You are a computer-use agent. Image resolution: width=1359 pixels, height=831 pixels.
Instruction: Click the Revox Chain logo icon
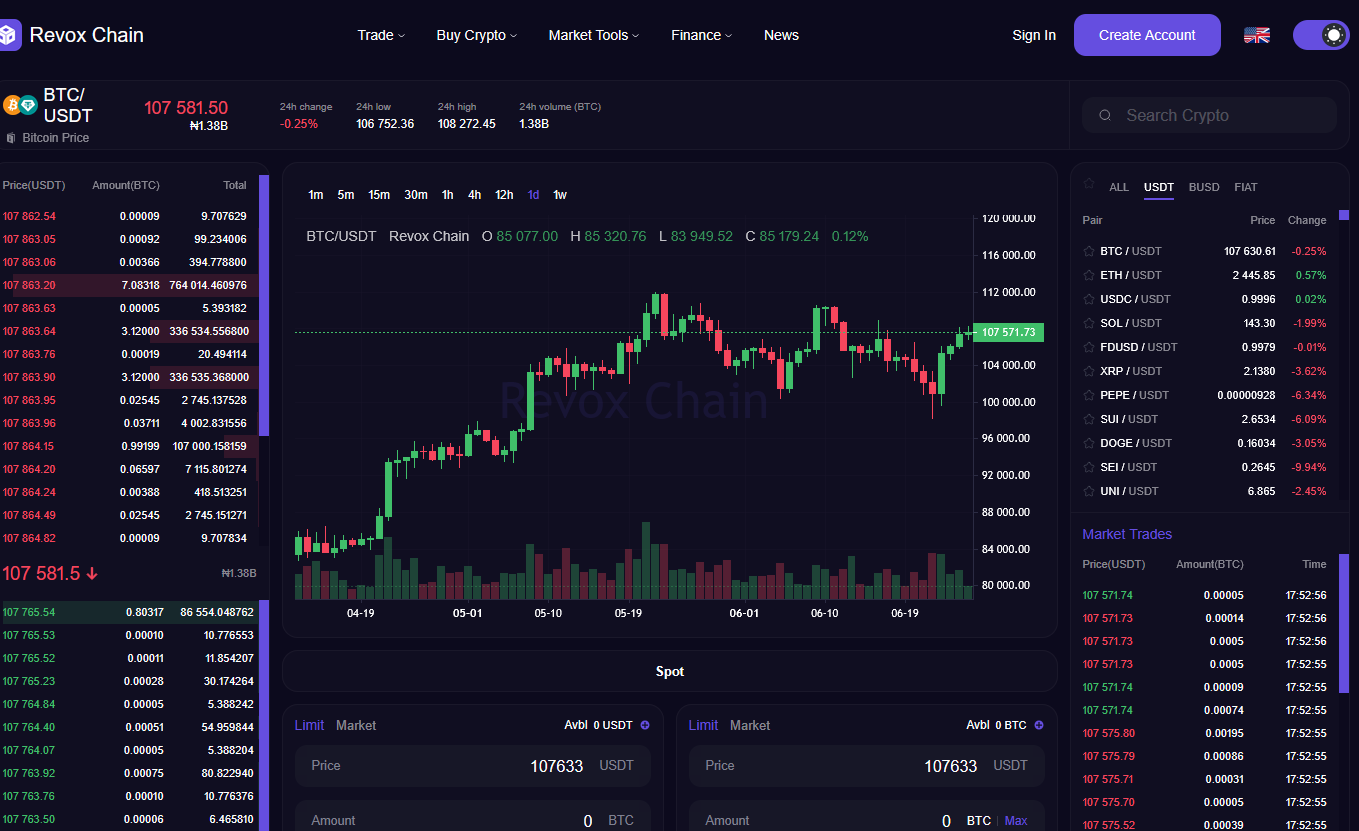[x=9, y=35]
